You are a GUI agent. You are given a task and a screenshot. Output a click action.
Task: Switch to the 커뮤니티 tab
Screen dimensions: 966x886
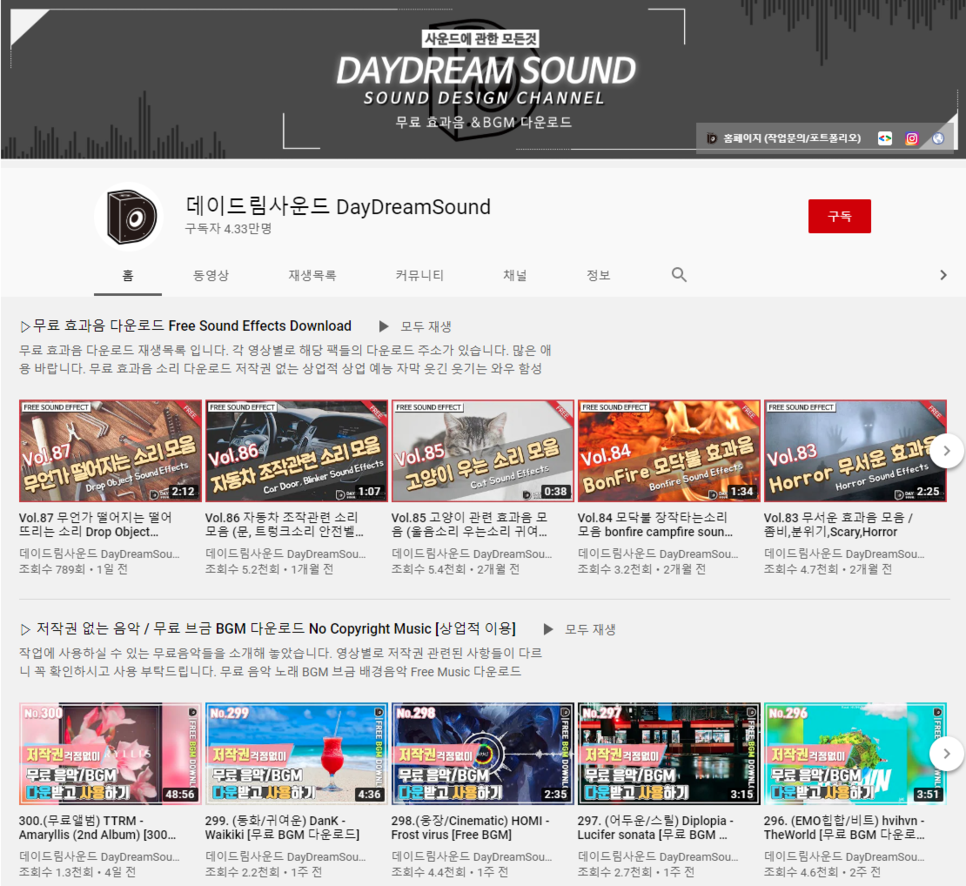pyautogui.click(x=420, y=275)
